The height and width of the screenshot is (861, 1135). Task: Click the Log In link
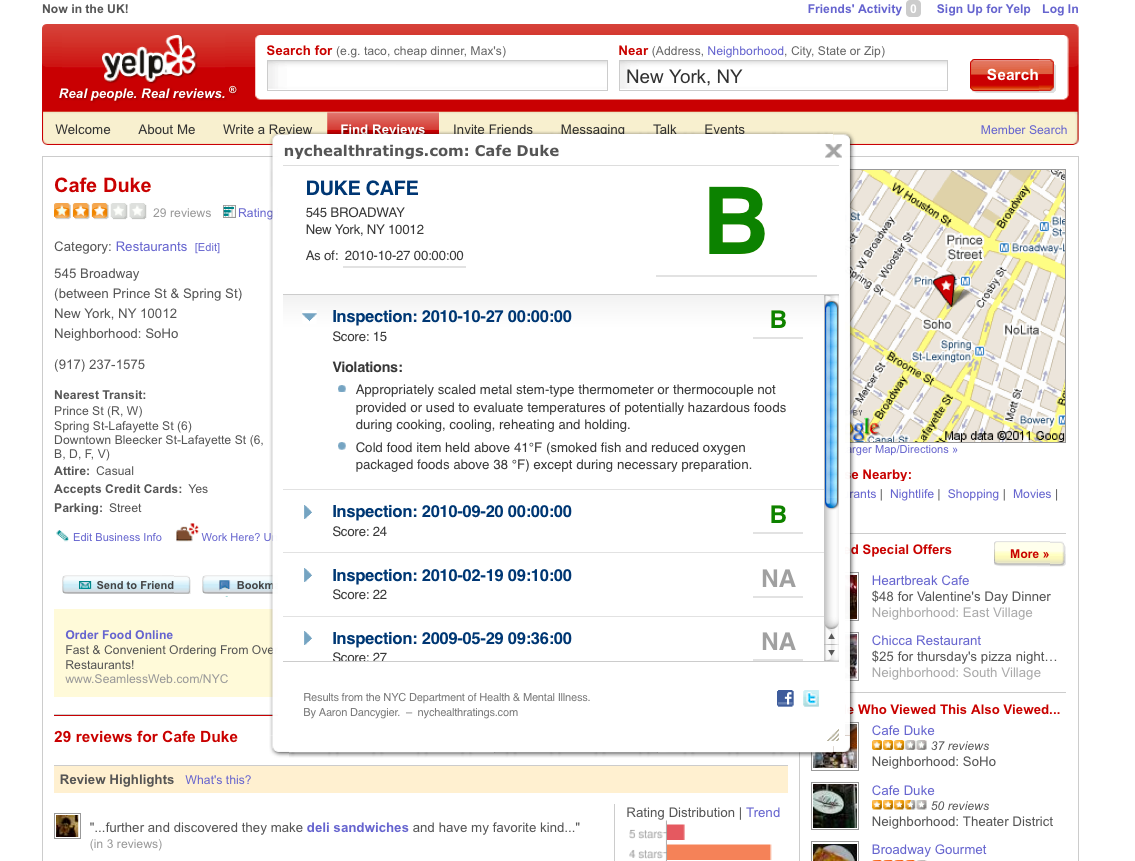tap(1060, 9)
